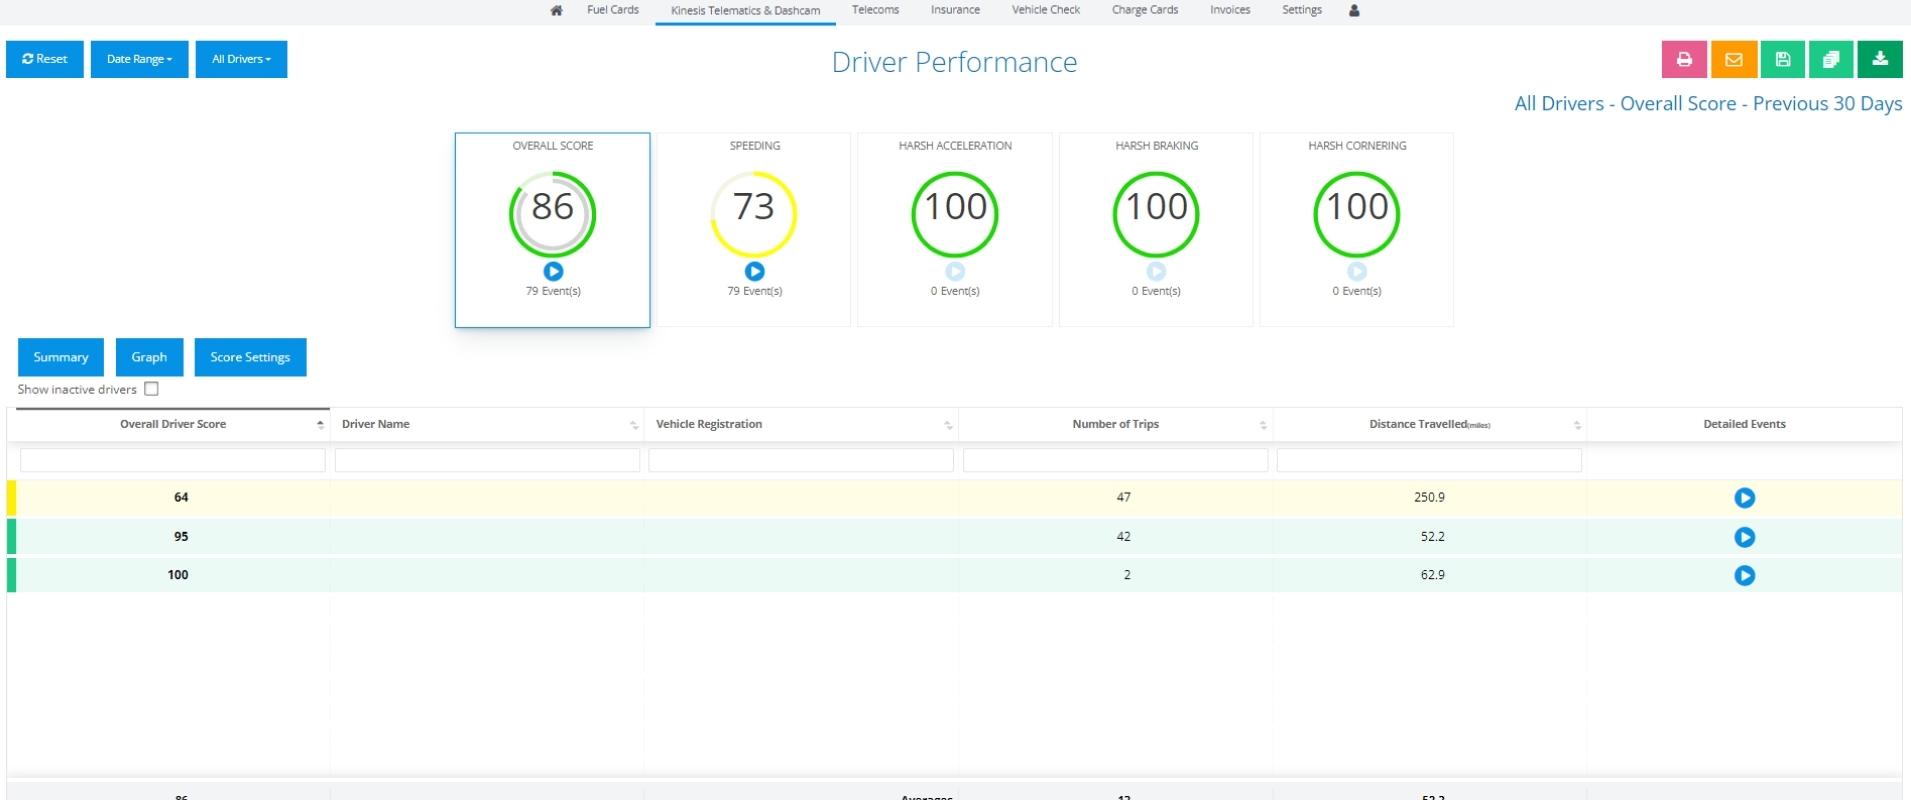Click the Vehicle Registration filter field
Screen dimensions: 1911x800
coord(801,460)
